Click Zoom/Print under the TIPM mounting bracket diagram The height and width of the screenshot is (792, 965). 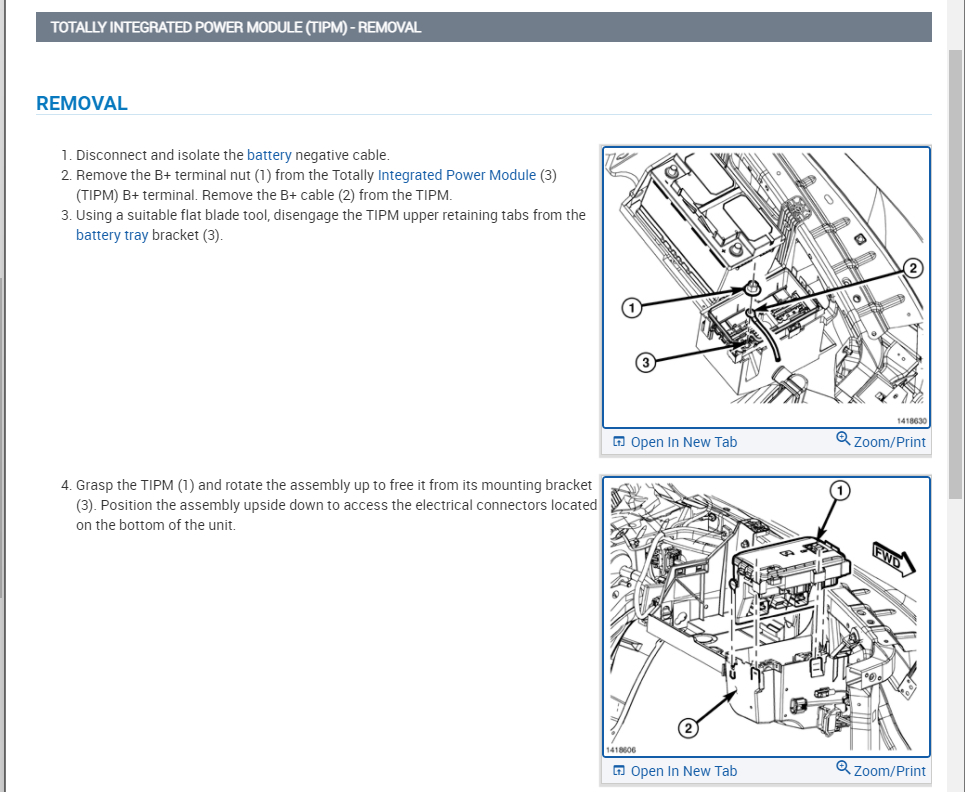pos(881,770)
